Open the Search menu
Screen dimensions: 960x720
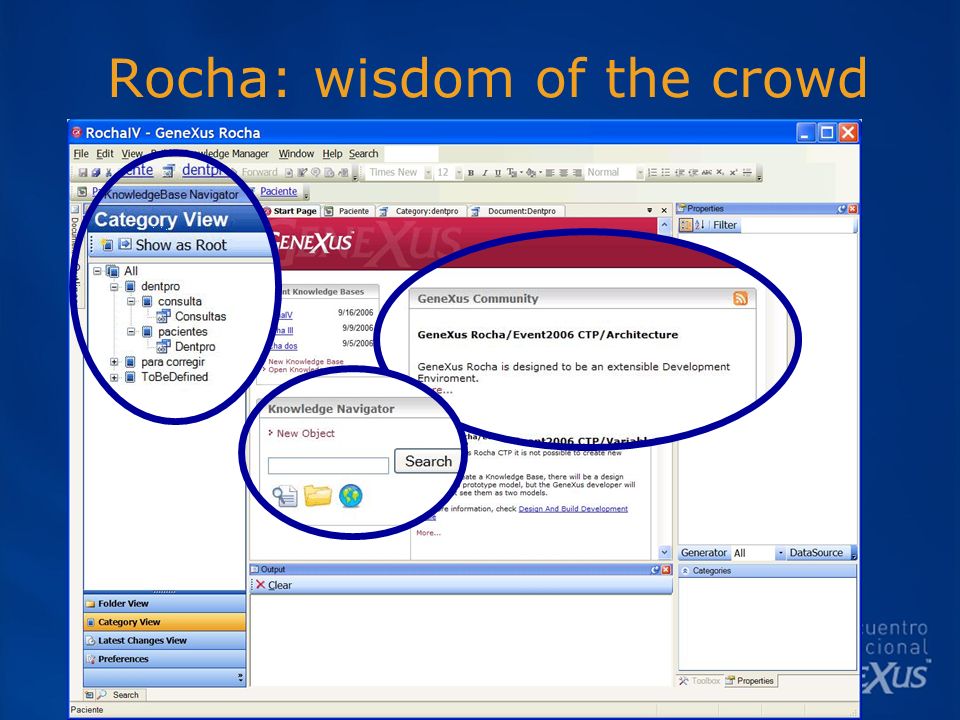tap(364, 154)
